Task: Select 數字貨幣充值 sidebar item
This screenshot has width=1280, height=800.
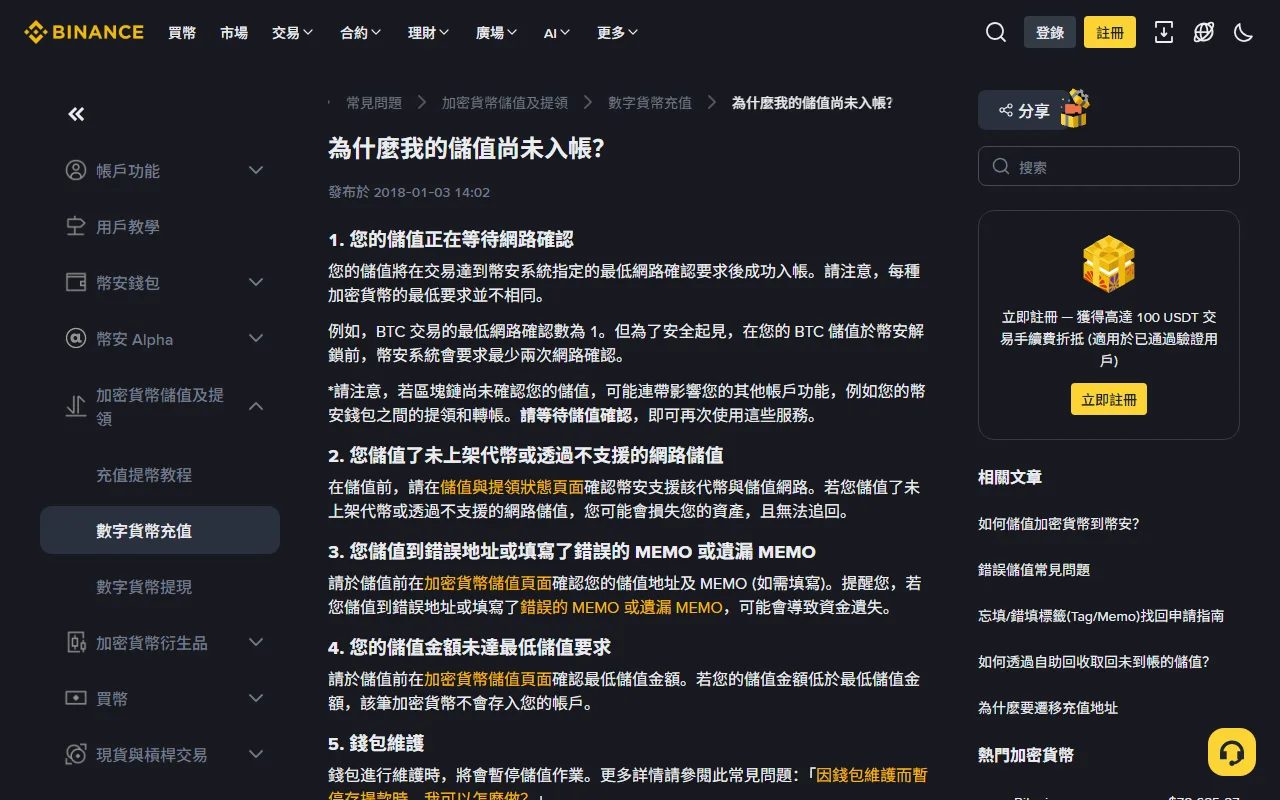Action: click(x=160, y=530)
